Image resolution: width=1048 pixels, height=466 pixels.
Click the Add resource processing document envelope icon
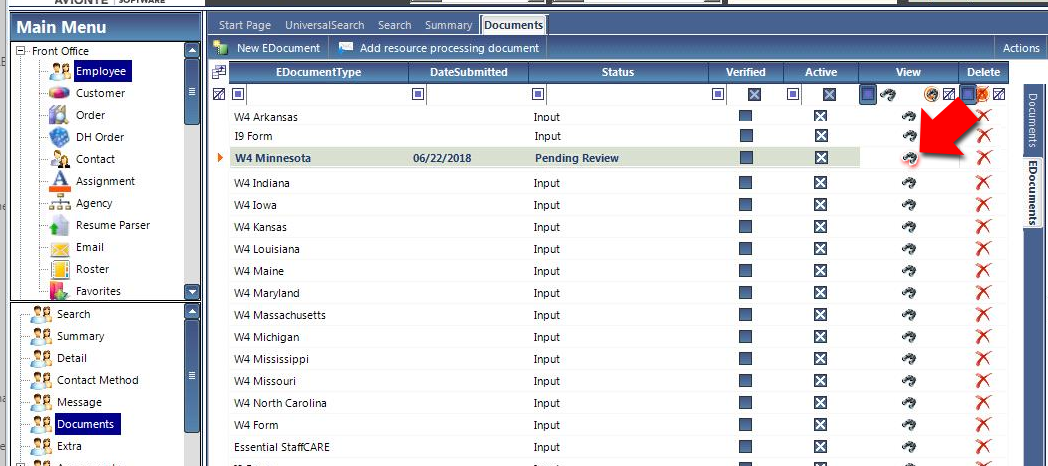[346, 48]
